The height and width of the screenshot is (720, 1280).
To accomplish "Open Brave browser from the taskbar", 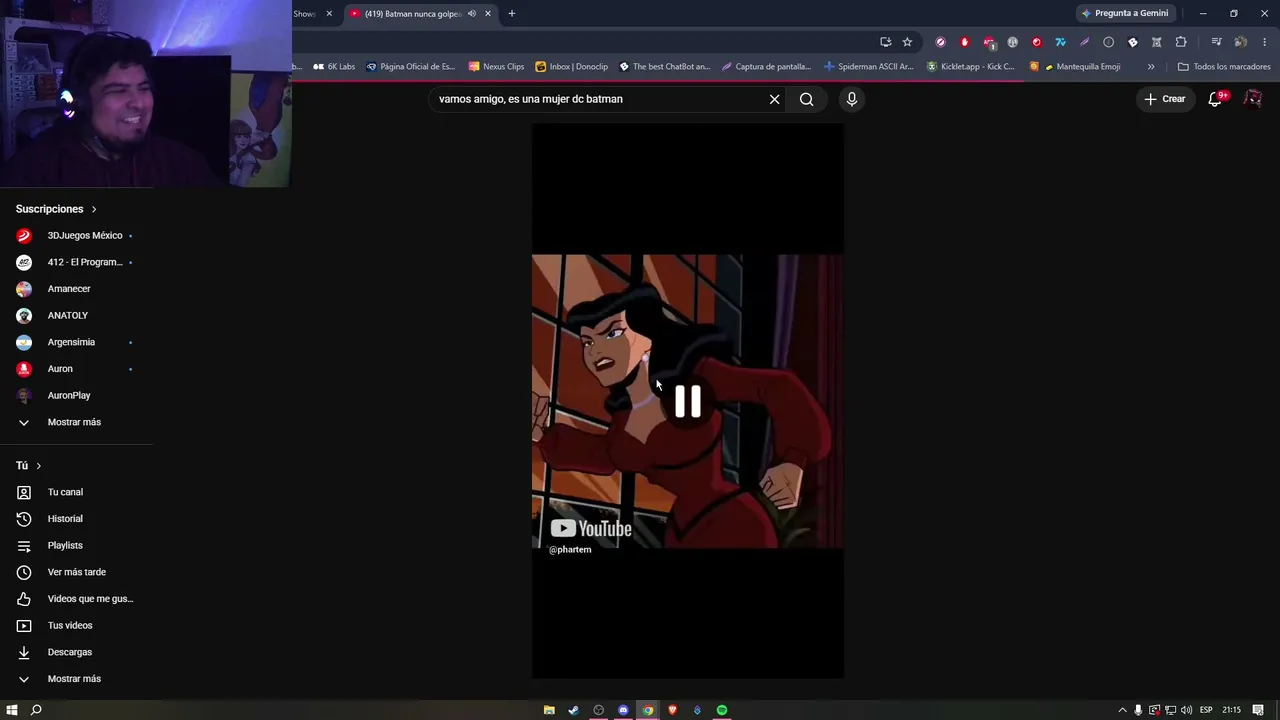I will point(672,710).
